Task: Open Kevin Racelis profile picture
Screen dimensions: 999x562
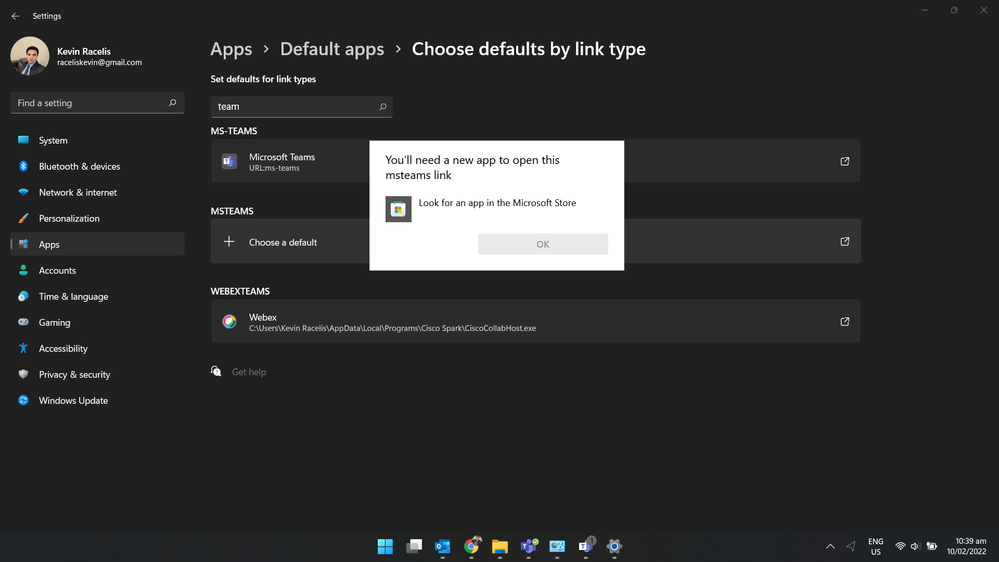Action: (29, 56)
